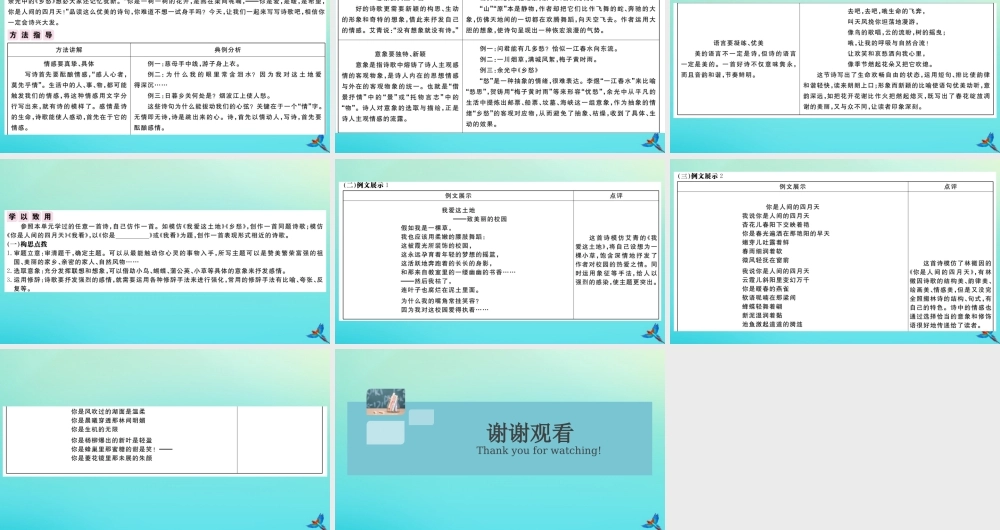1000x530 pixels.
Task: Click the line '去吧,去吧,唱生命的飞奔。'
Action: (886, 11)
